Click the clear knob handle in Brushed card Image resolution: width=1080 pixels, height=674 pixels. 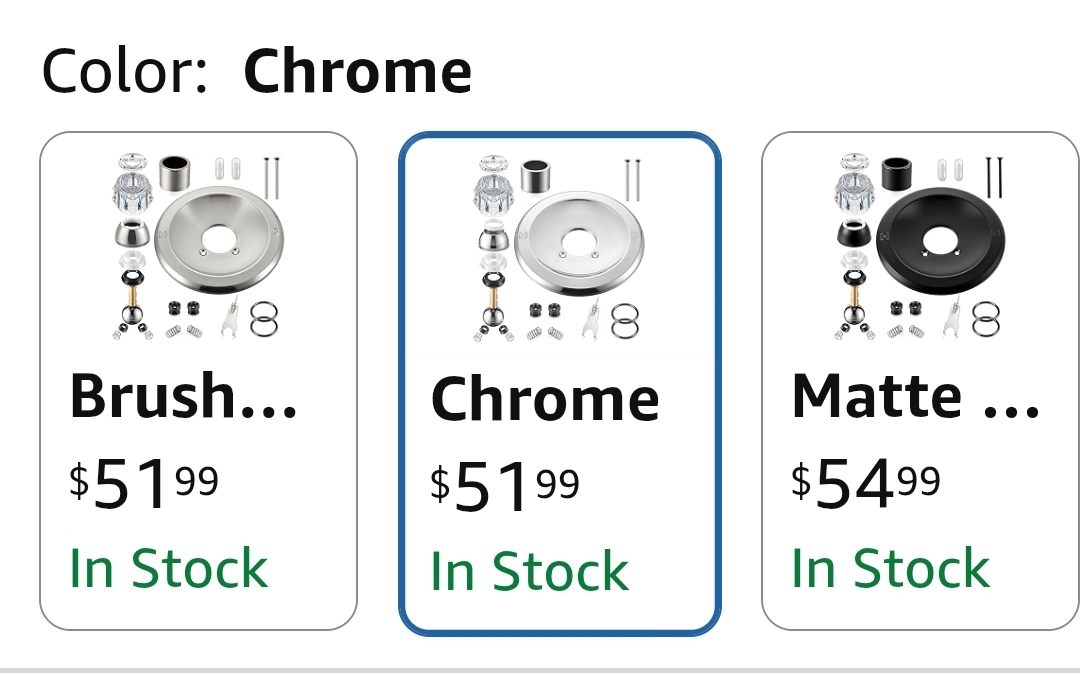click(x=133, y=185)
